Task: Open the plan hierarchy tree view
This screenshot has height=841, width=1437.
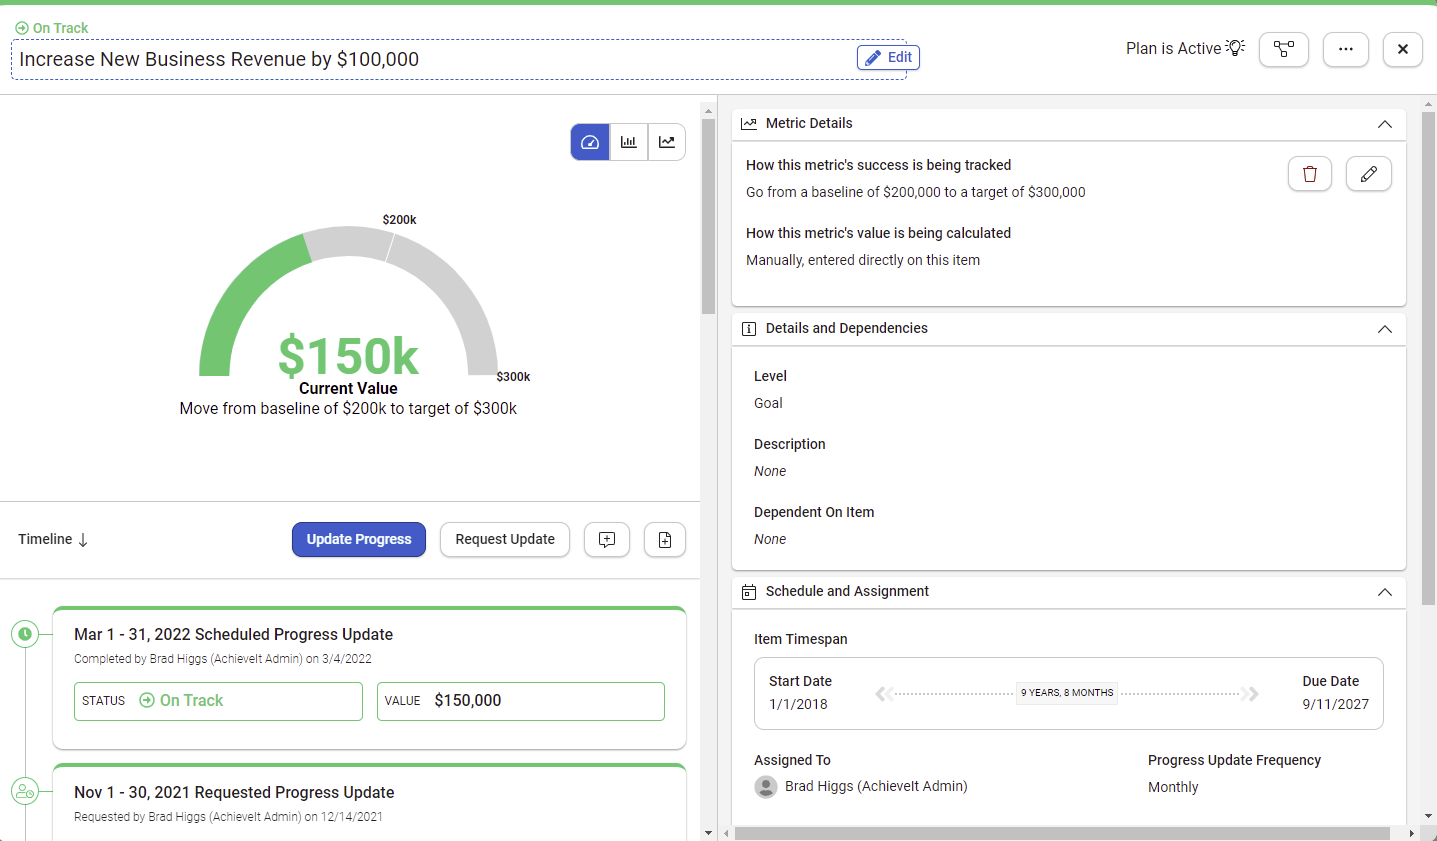Action: pyautogui.click(x=1284, y=49)
